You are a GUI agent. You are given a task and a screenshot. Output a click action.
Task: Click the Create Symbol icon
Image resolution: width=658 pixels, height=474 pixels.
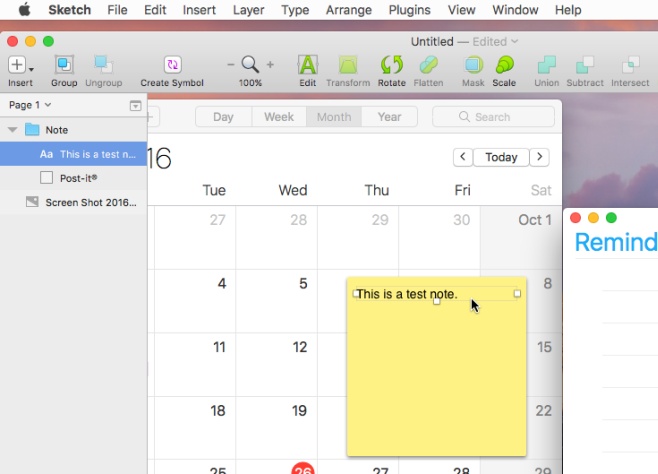coord(172,65)
